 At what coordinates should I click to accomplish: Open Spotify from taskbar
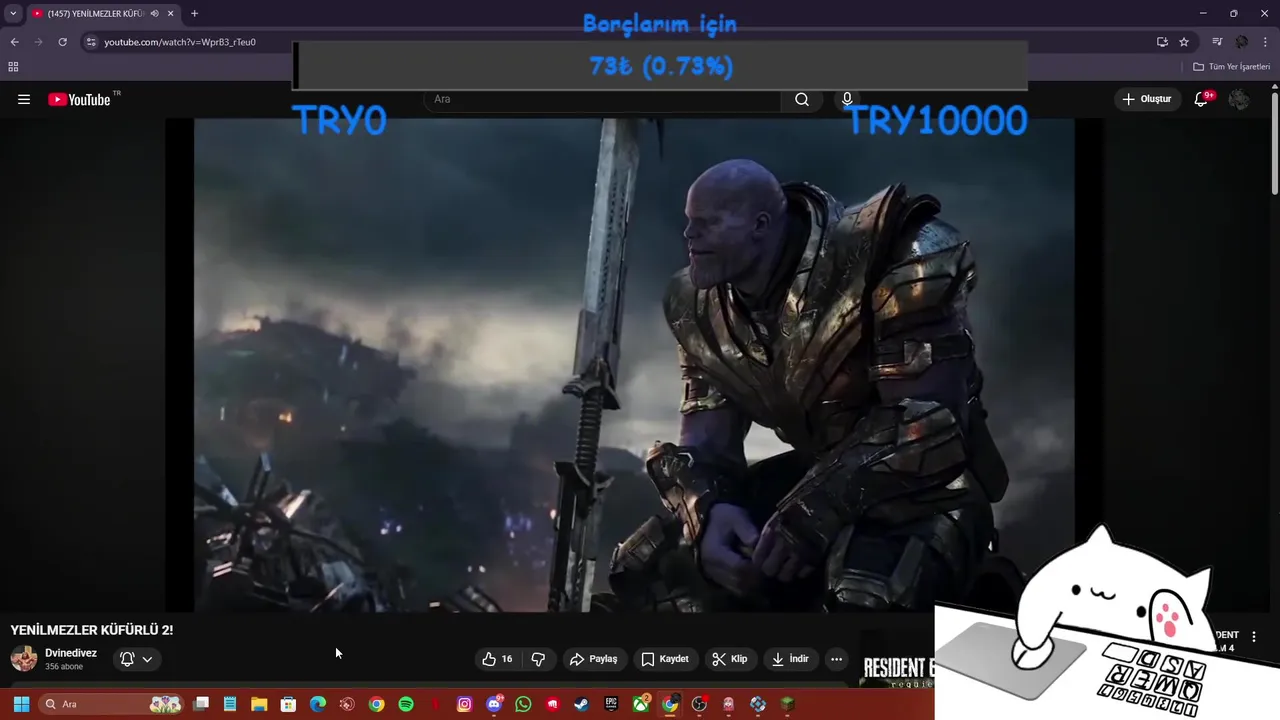coord(406,704)
